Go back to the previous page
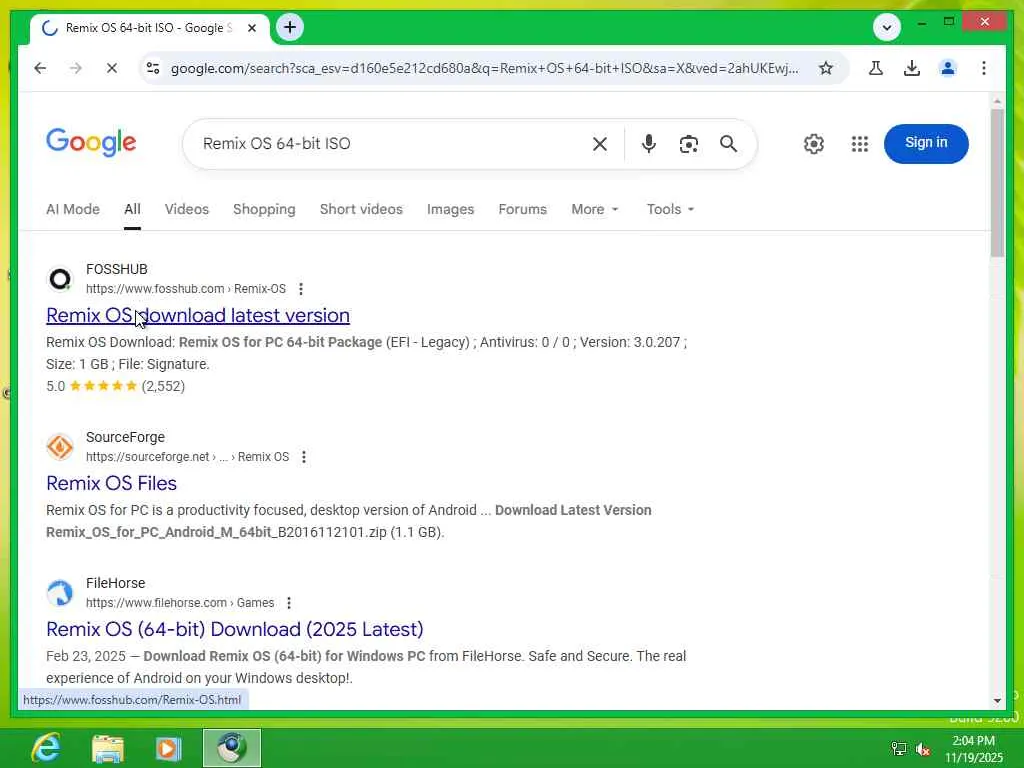Screen dimensions: 1024x768 click(x=40, y=68)
